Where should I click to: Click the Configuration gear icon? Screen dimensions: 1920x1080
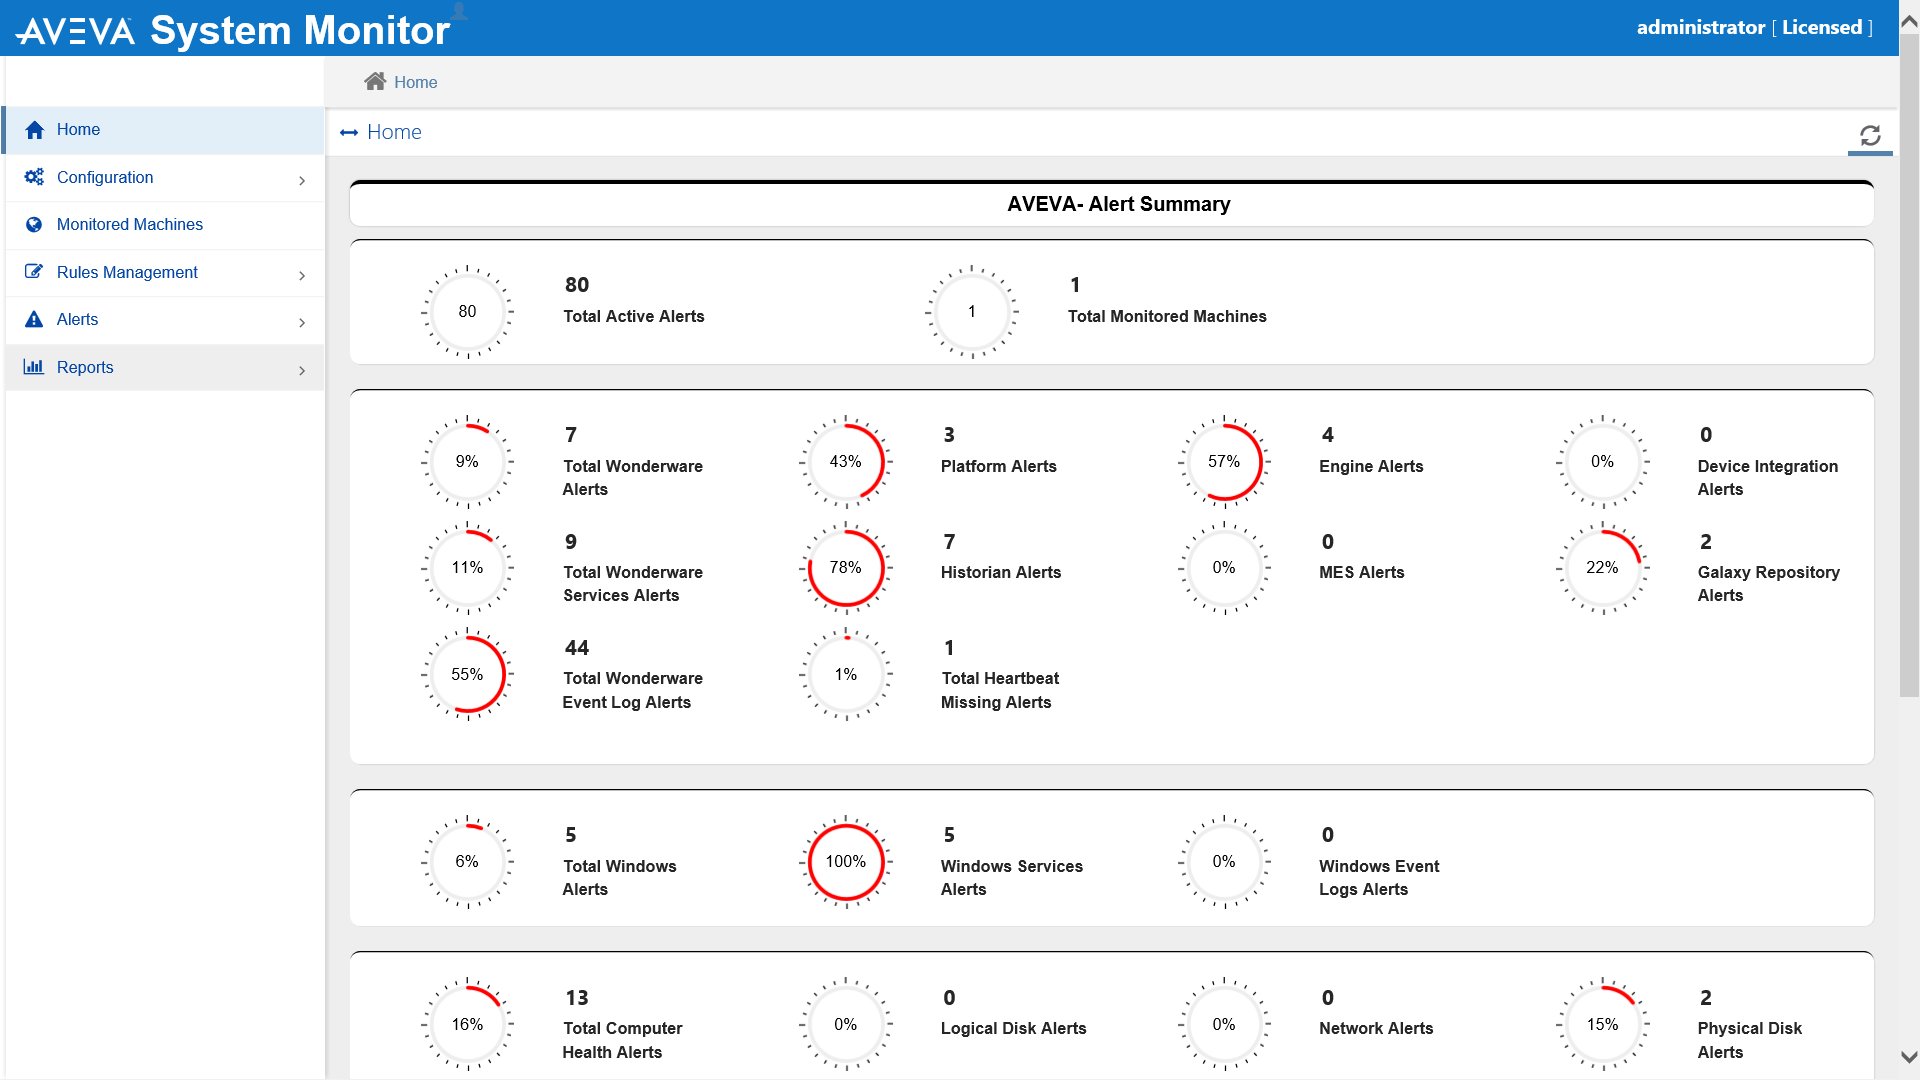coord(34,177)
